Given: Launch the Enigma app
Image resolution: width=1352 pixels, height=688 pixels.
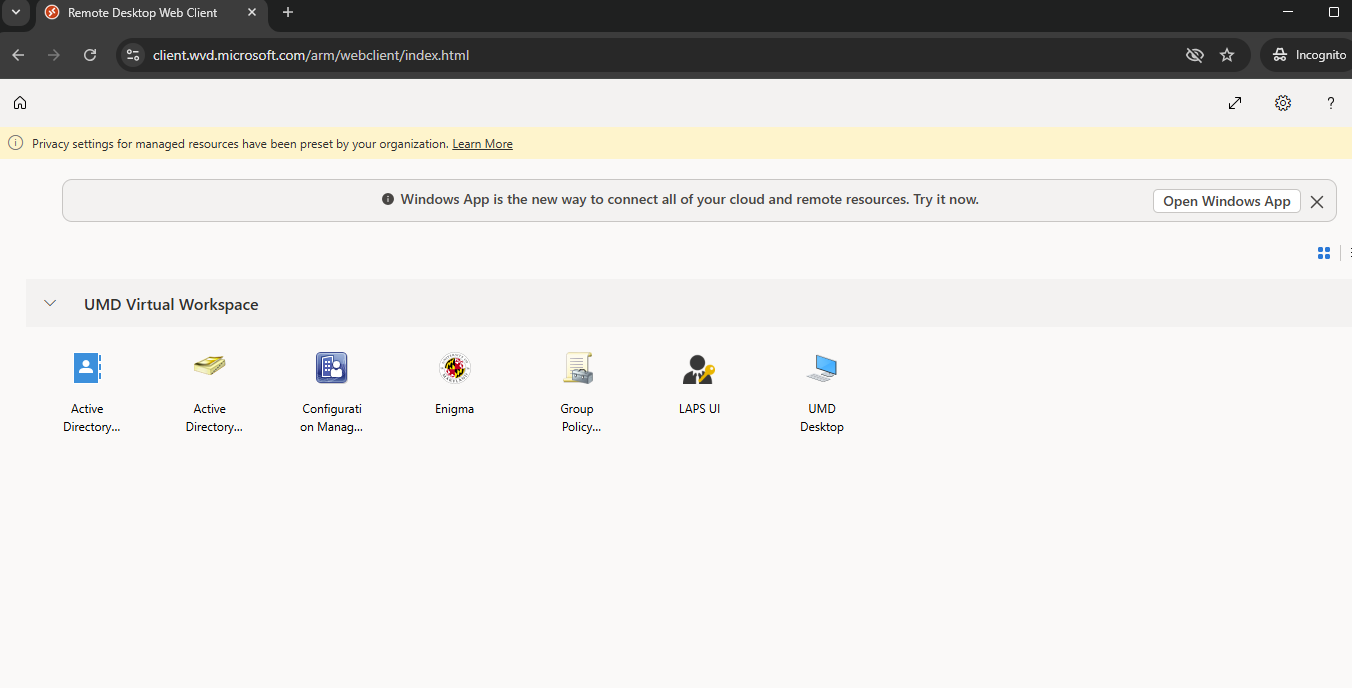Looking at the screenshot, I should click(455, 369).
